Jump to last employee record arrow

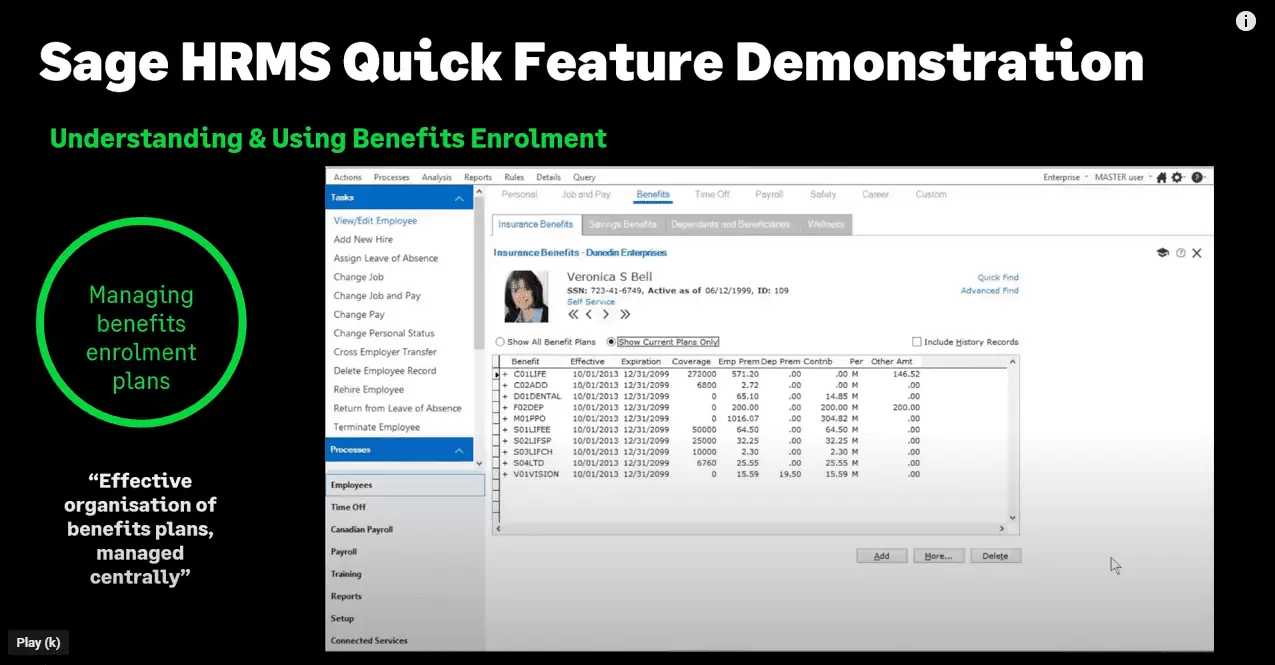[625, 314]
